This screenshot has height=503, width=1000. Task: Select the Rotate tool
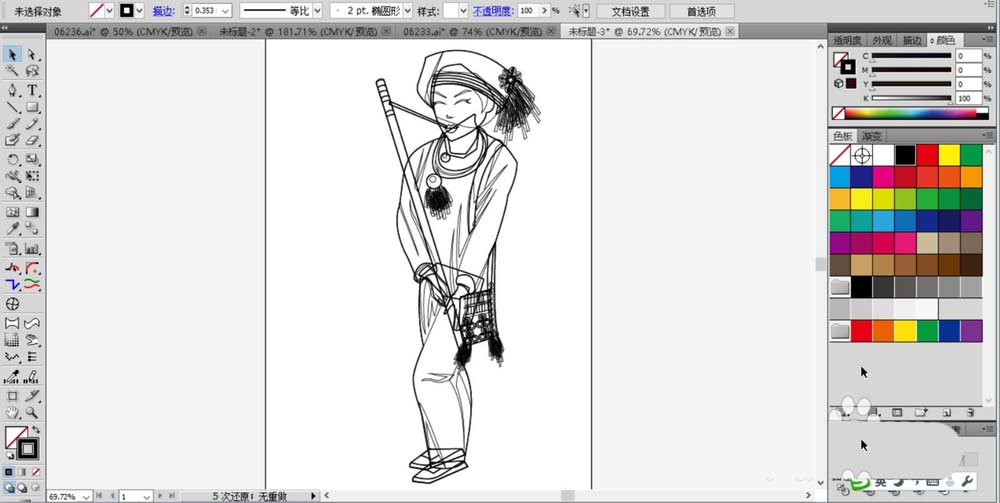coord(12,159)
